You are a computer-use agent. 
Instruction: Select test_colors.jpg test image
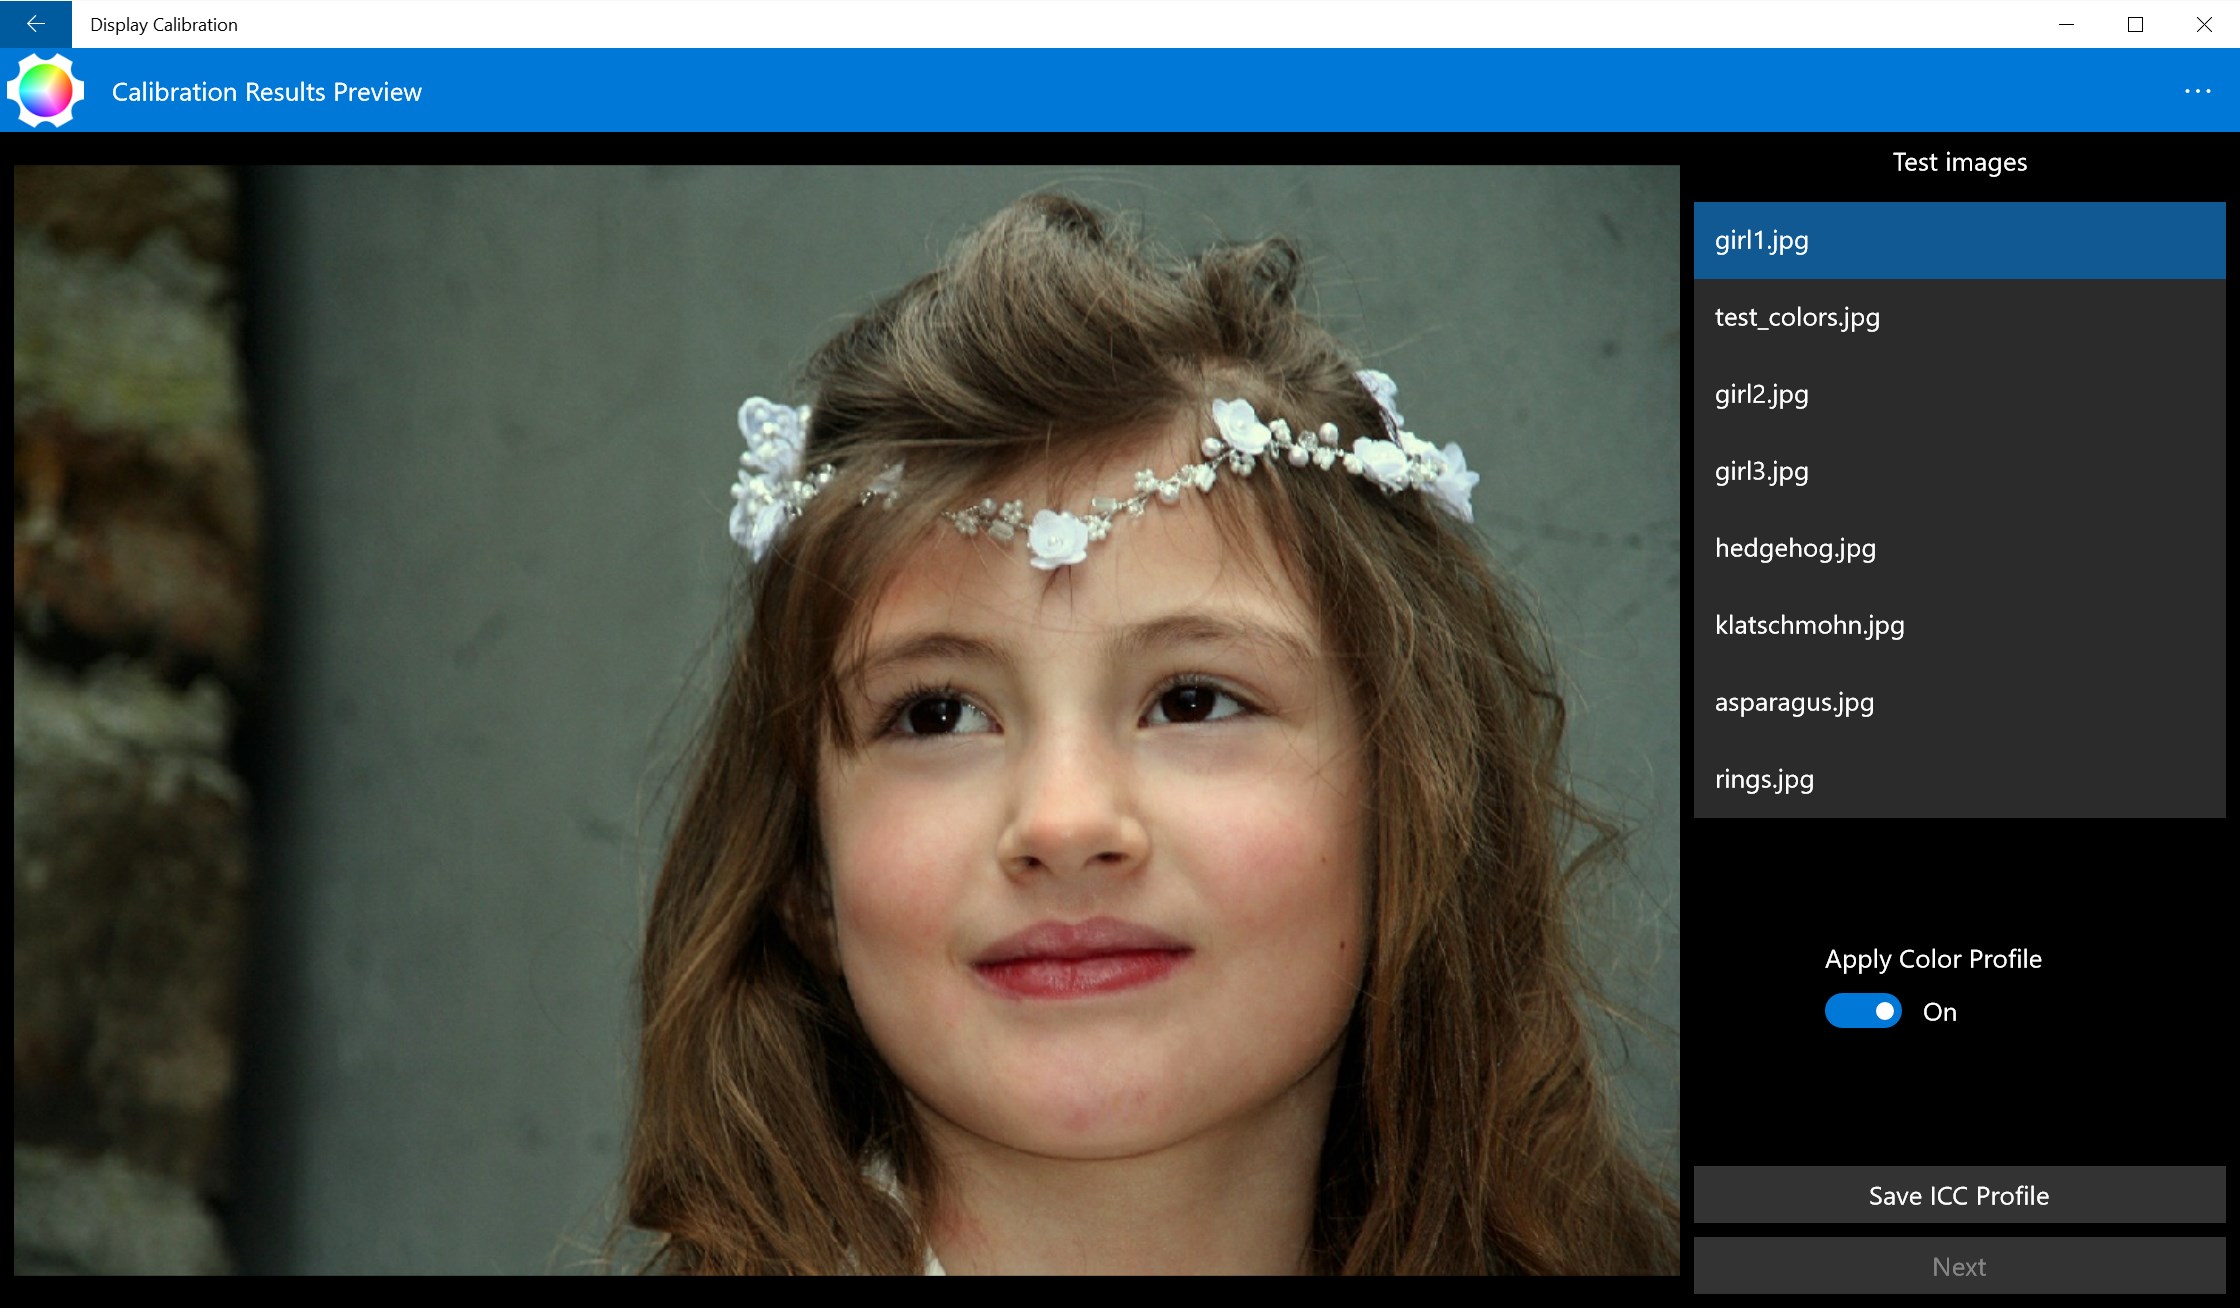click(x=1797, y=317)
